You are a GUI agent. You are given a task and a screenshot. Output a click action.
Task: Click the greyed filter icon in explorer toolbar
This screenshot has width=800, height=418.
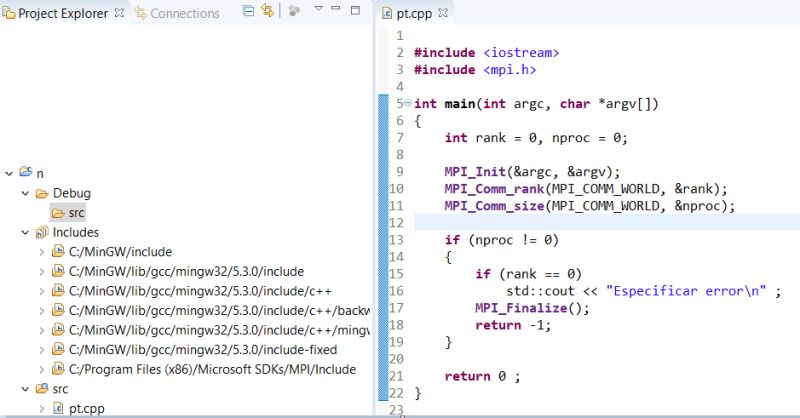294,10
